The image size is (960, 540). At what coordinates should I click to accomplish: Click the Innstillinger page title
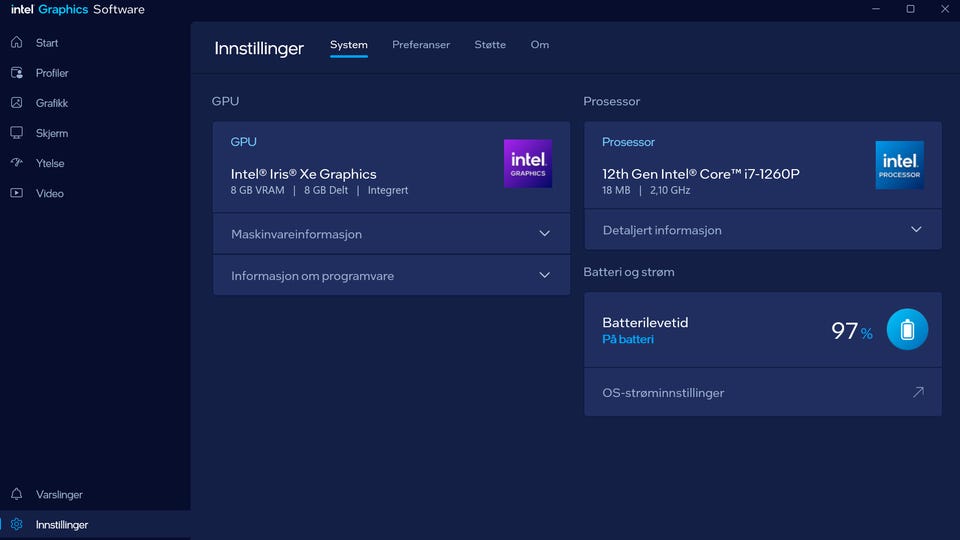259,48
